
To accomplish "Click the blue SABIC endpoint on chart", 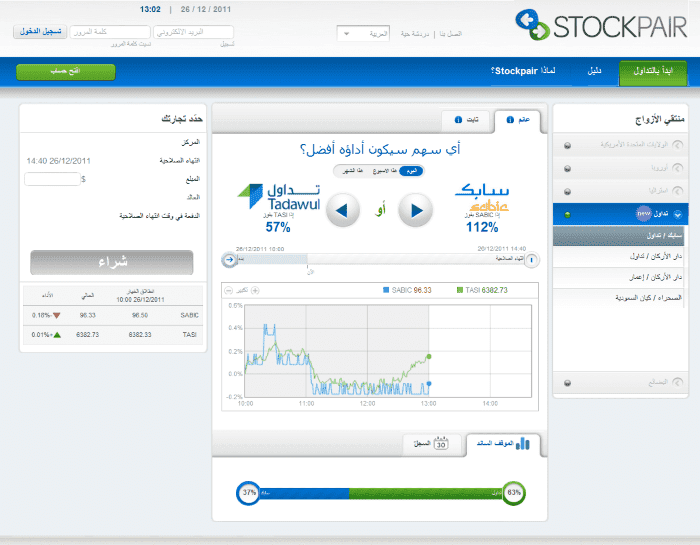I will pyautogui.click(x=429, y=383).
